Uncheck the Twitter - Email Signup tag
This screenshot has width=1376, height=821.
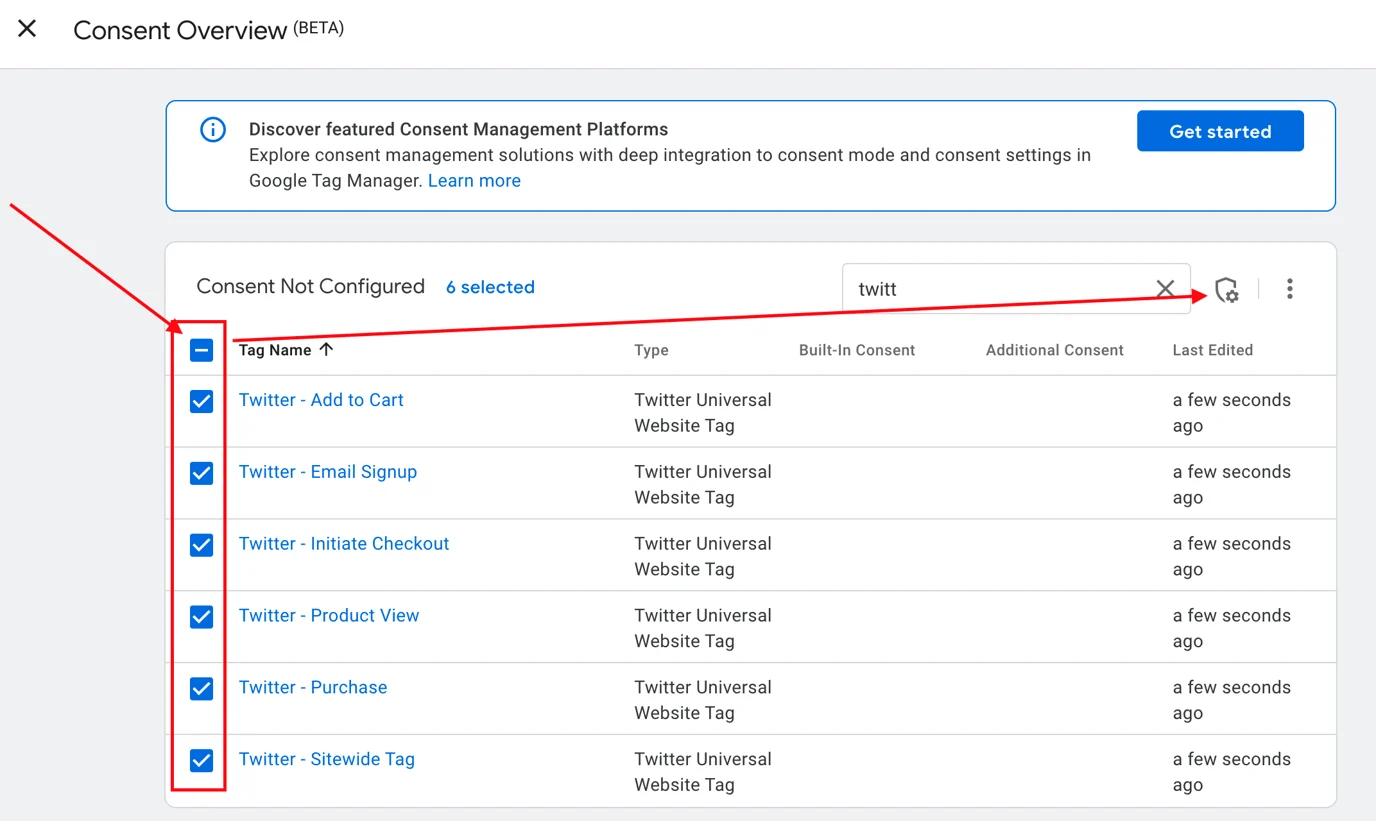[201, 473]
